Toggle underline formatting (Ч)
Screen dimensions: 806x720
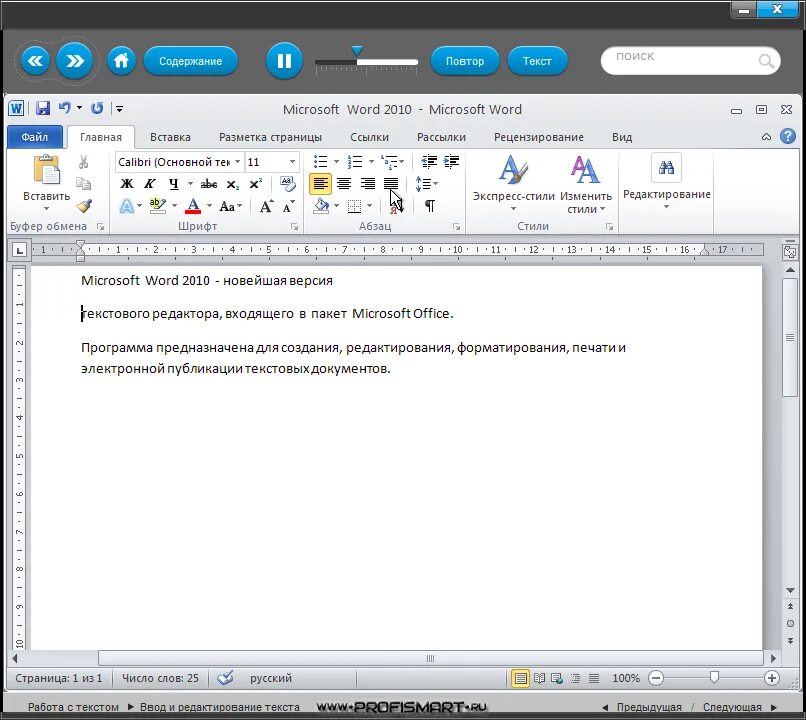(x=174, y=184)
